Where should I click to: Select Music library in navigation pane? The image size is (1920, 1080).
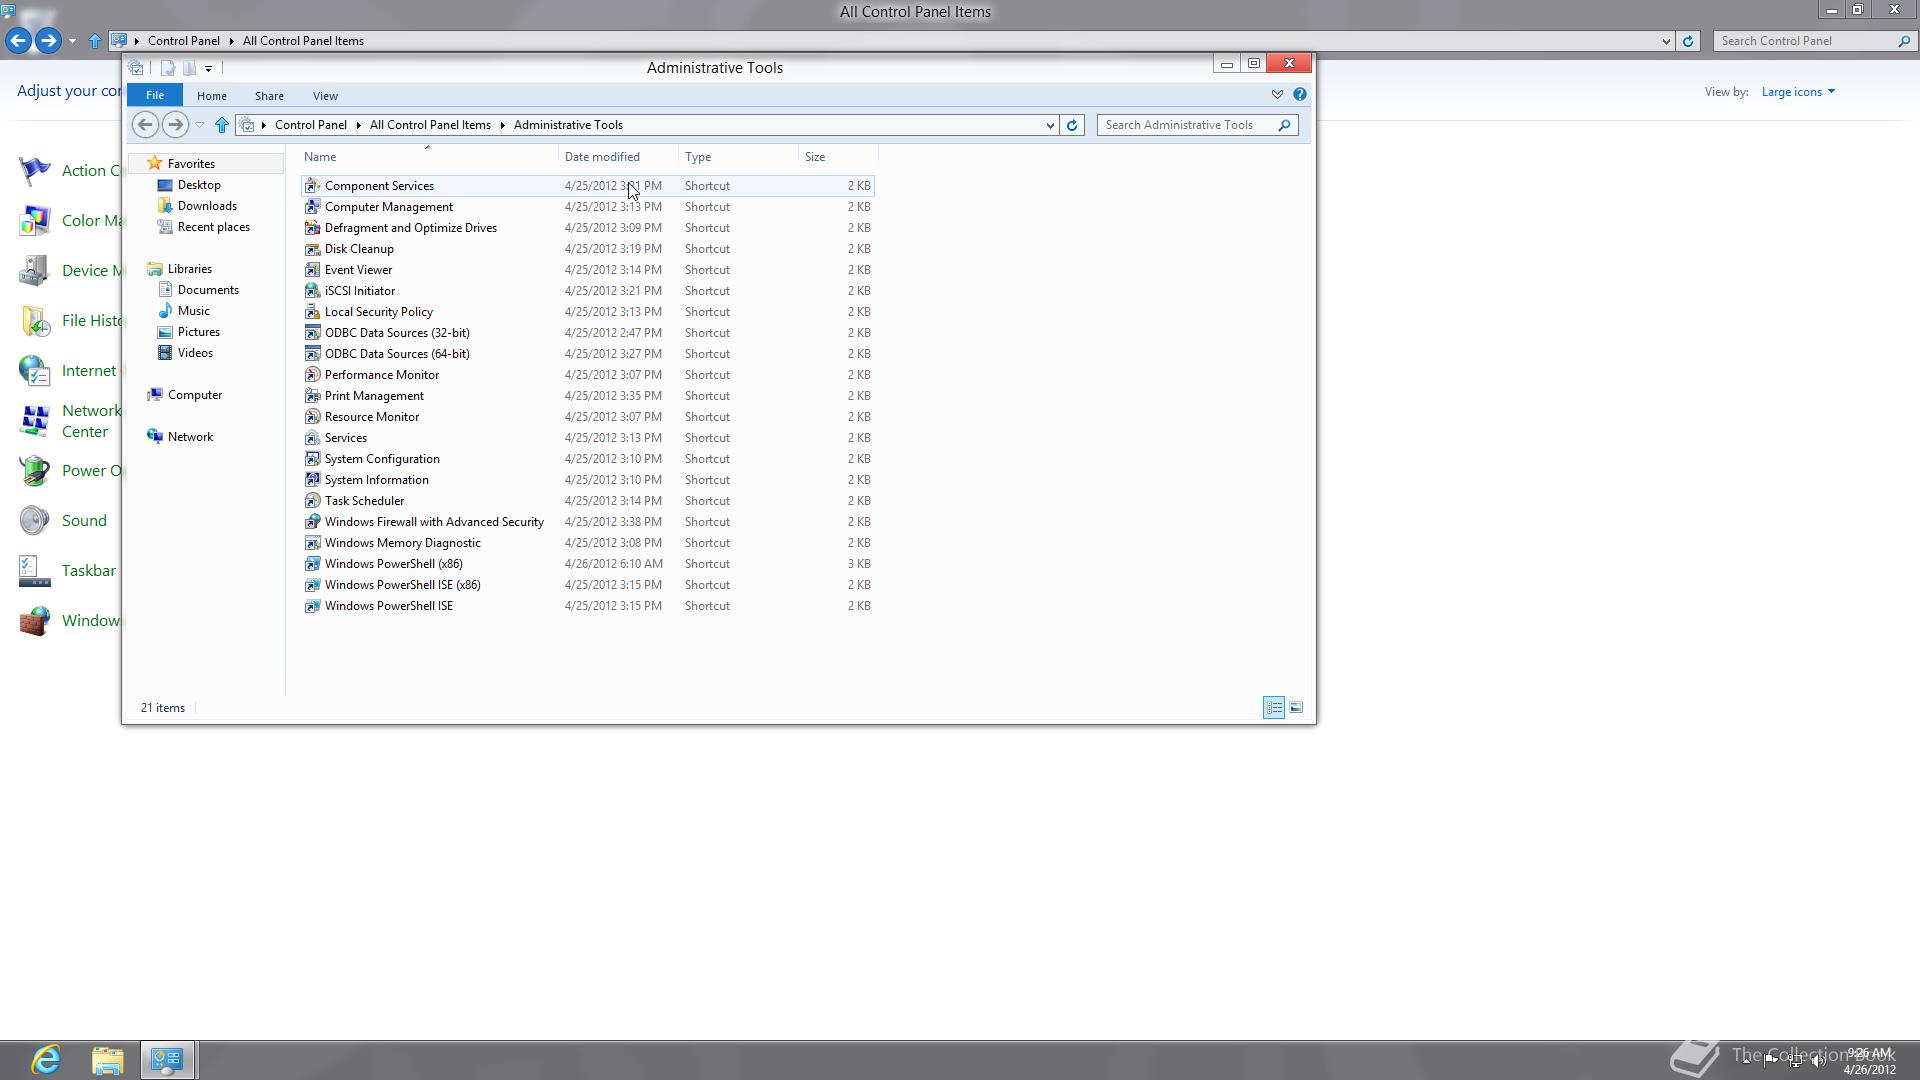point(193,311)
